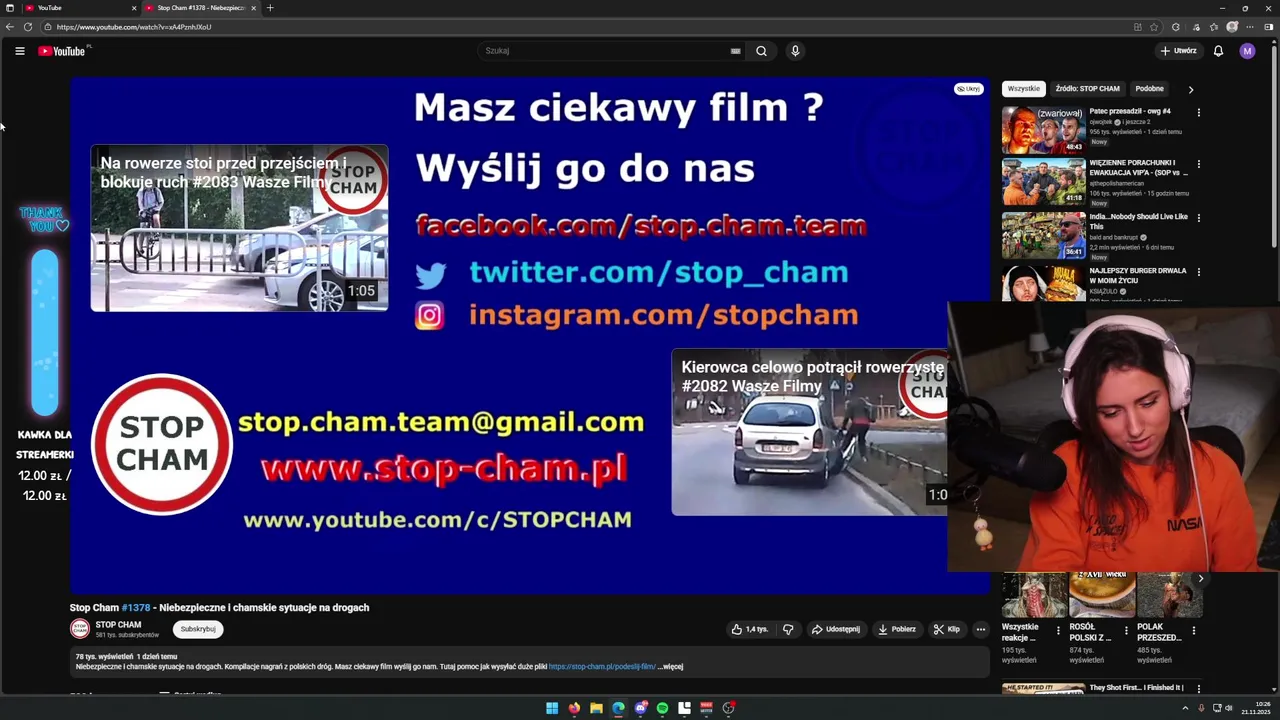This screenshot has height=720, width=1280.
Task: Open options for 'NAJLEPSZY BURGER DRWALA' video
Action: tap(1198, 272)
